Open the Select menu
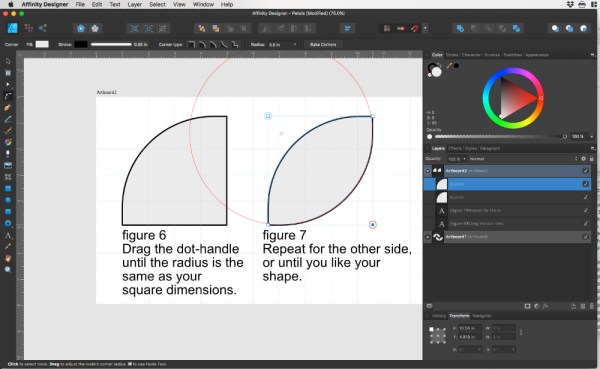Viewport: 600px width, 369px height. 157,4
